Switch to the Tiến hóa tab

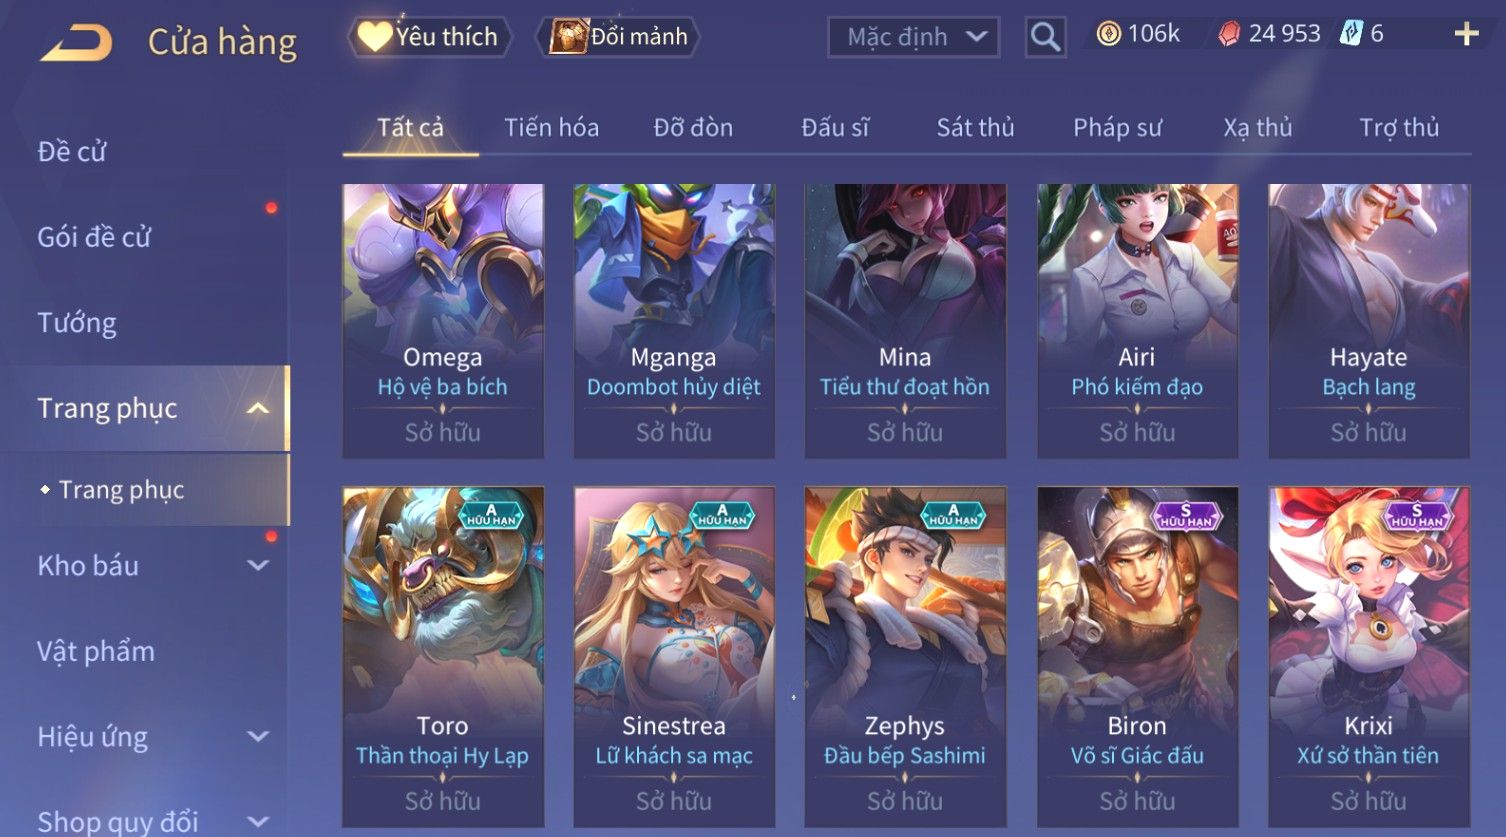(551, 127)
